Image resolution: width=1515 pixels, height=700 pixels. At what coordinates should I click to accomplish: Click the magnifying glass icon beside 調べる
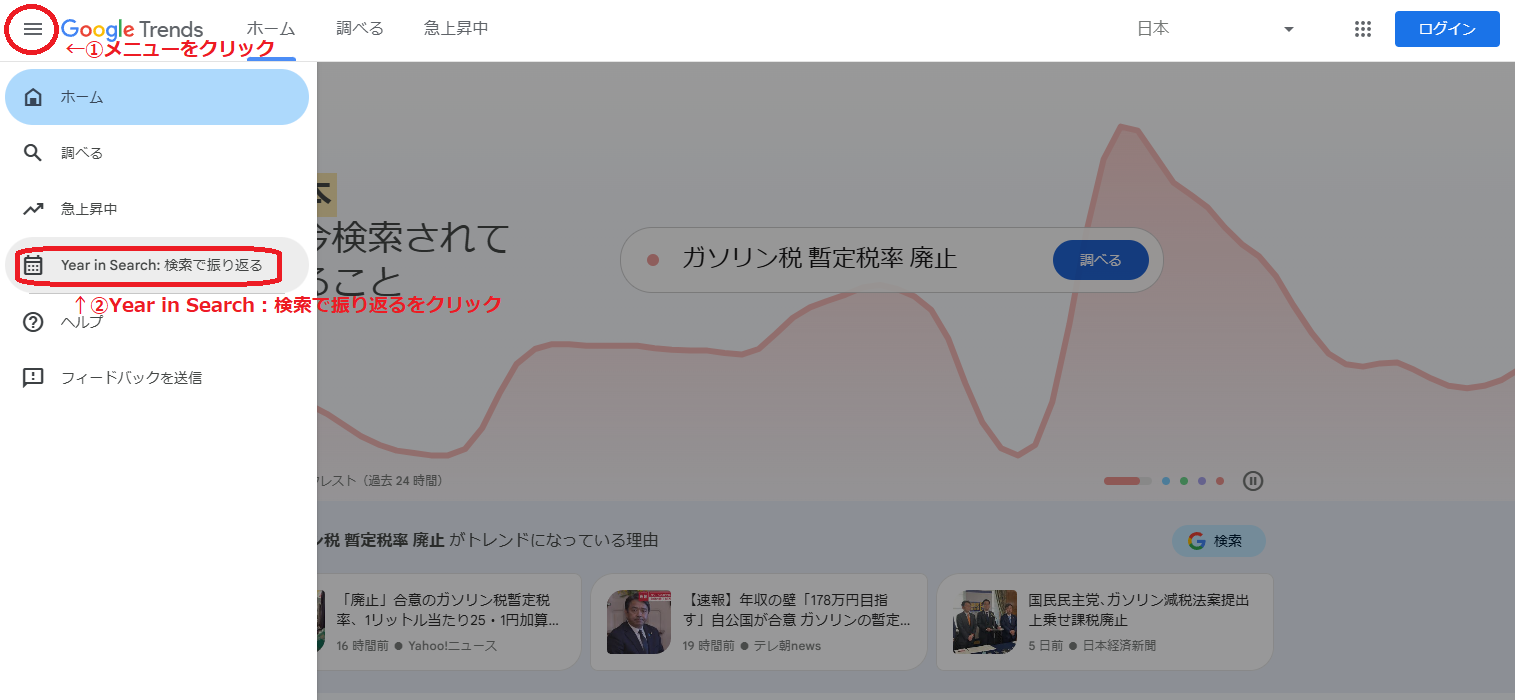[33, 152]
